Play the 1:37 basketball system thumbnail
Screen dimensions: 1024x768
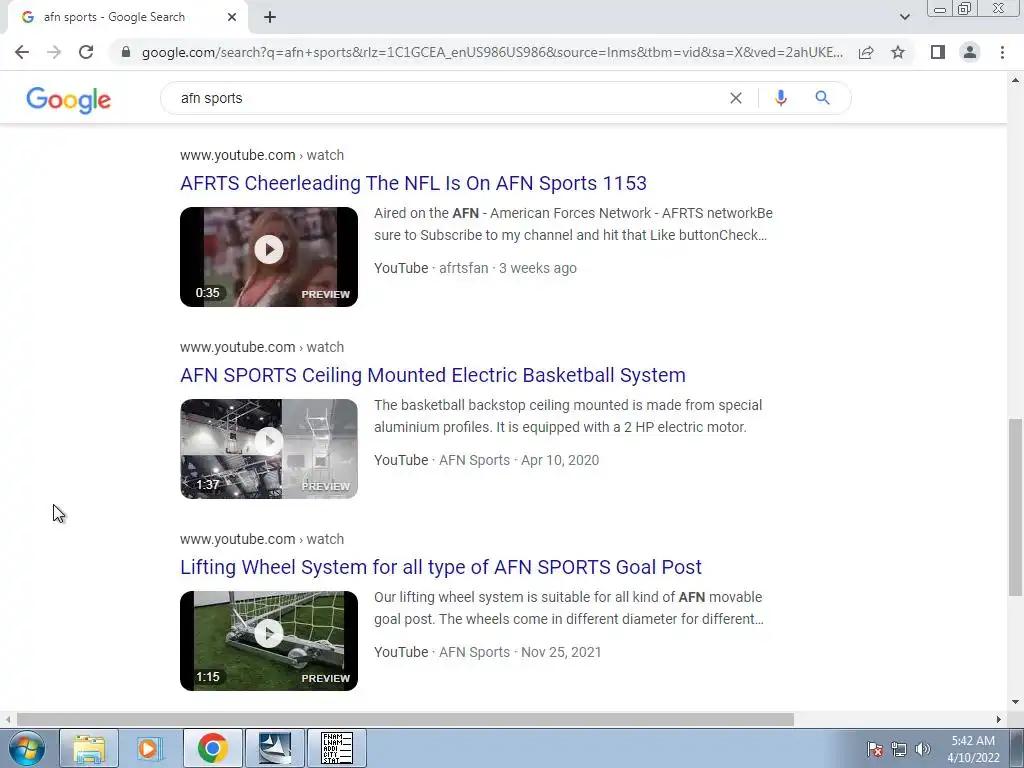(x=269, y=449)
